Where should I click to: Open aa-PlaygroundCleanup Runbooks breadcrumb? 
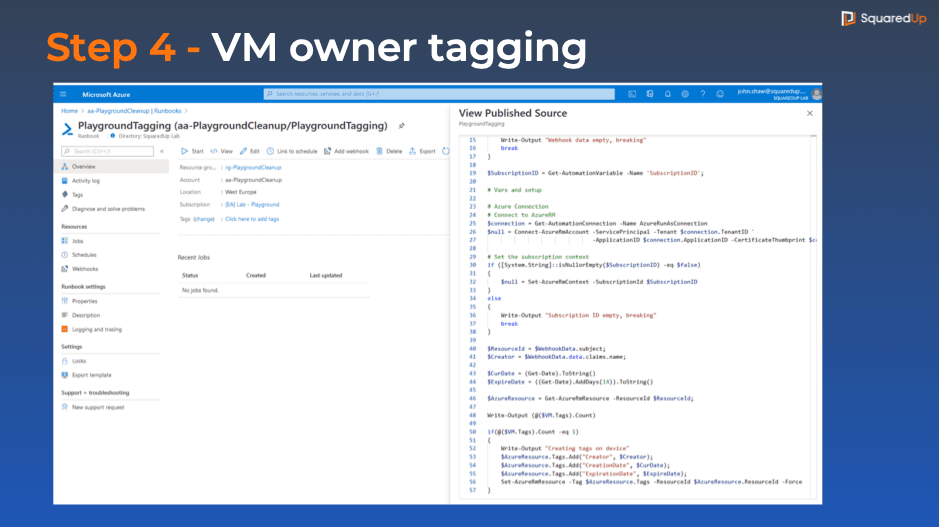[134, 111]
